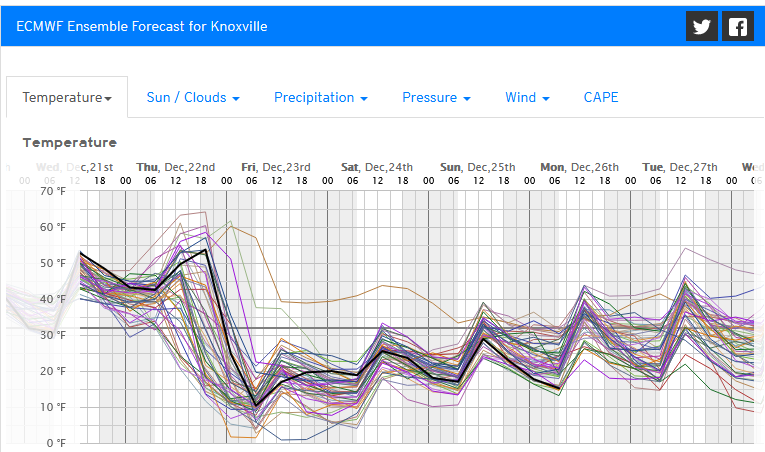Image resolution: width=765 pixels, height=452 pixels.
Task: Click the ECMWF Ensemble Forecast for Knoxville title
Action: tap(141, 26)
